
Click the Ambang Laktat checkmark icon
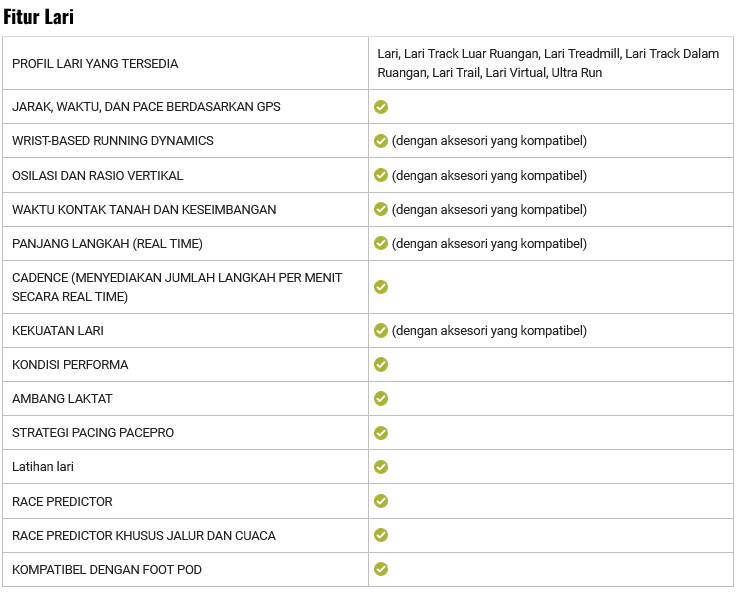[381, 398]
